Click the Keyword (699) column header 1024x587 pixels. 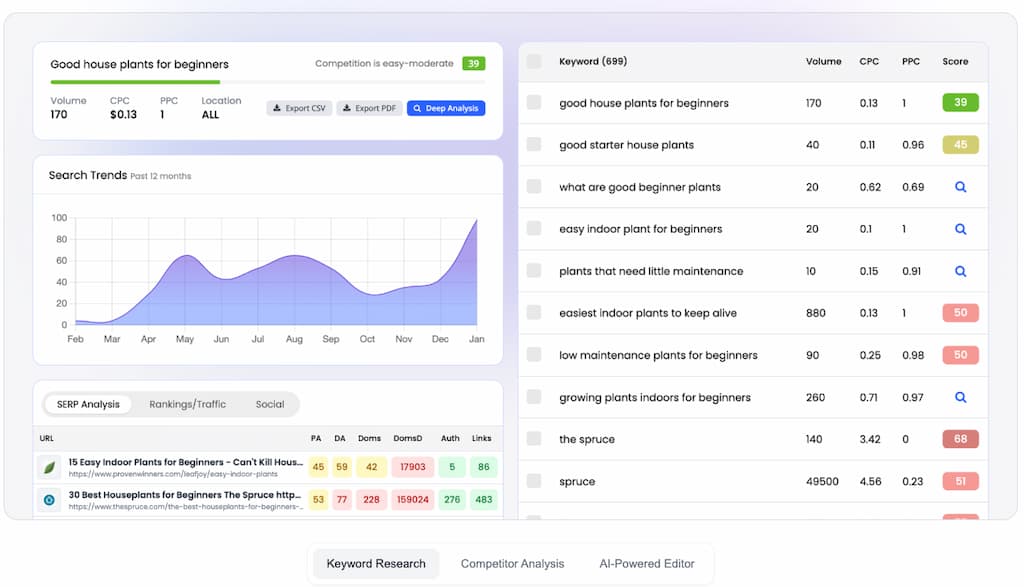[593, 61]
